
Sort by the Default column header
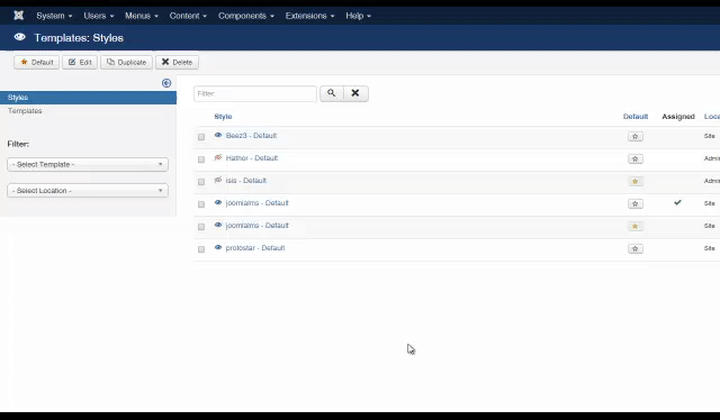click(636, 117)
